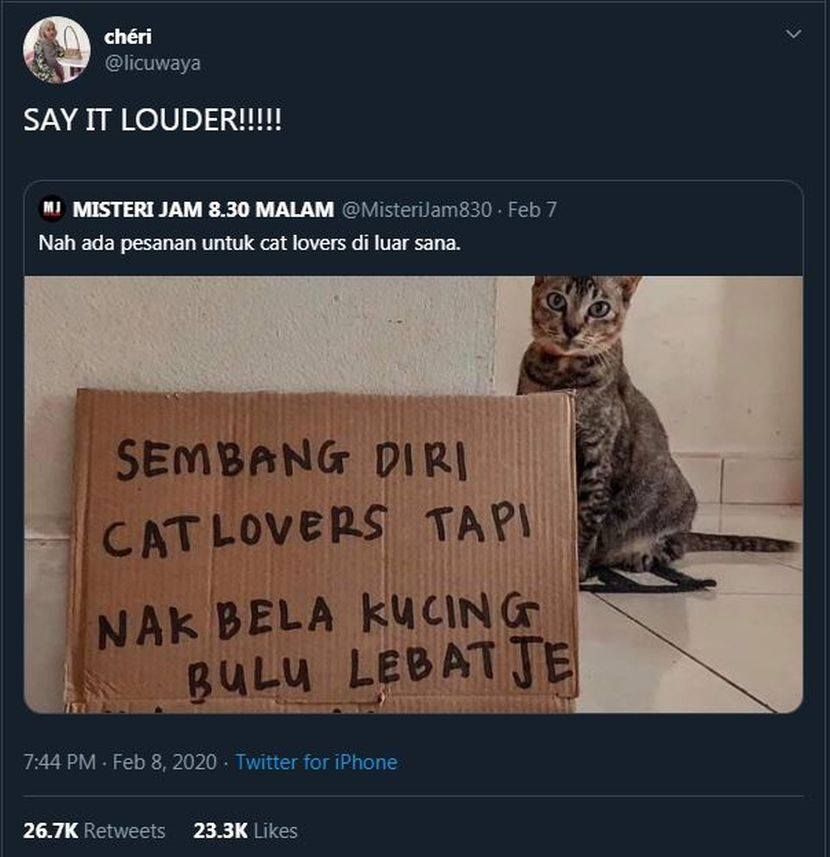
Task: Click the Retweets label text
Action: (x=125, y=831)
